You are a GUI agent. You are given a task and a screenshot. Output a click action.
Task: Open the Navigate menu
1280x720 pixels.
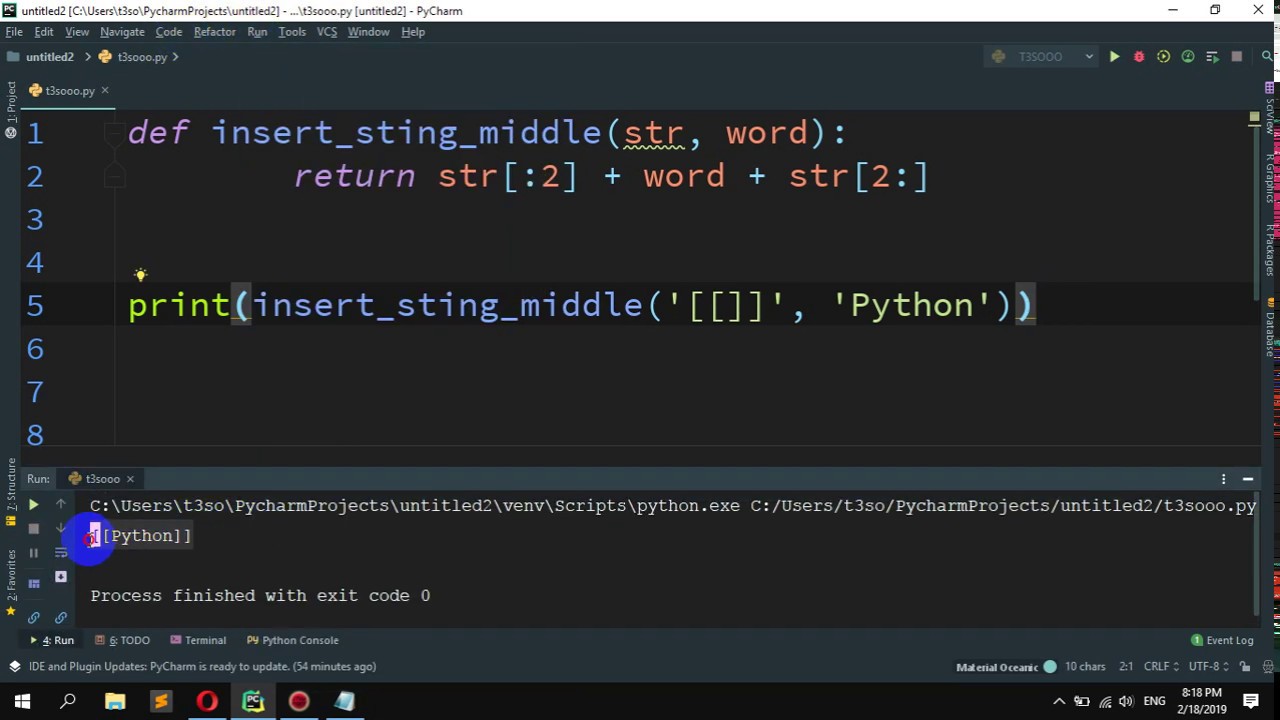pyautogui.click(x=122, y=32)
